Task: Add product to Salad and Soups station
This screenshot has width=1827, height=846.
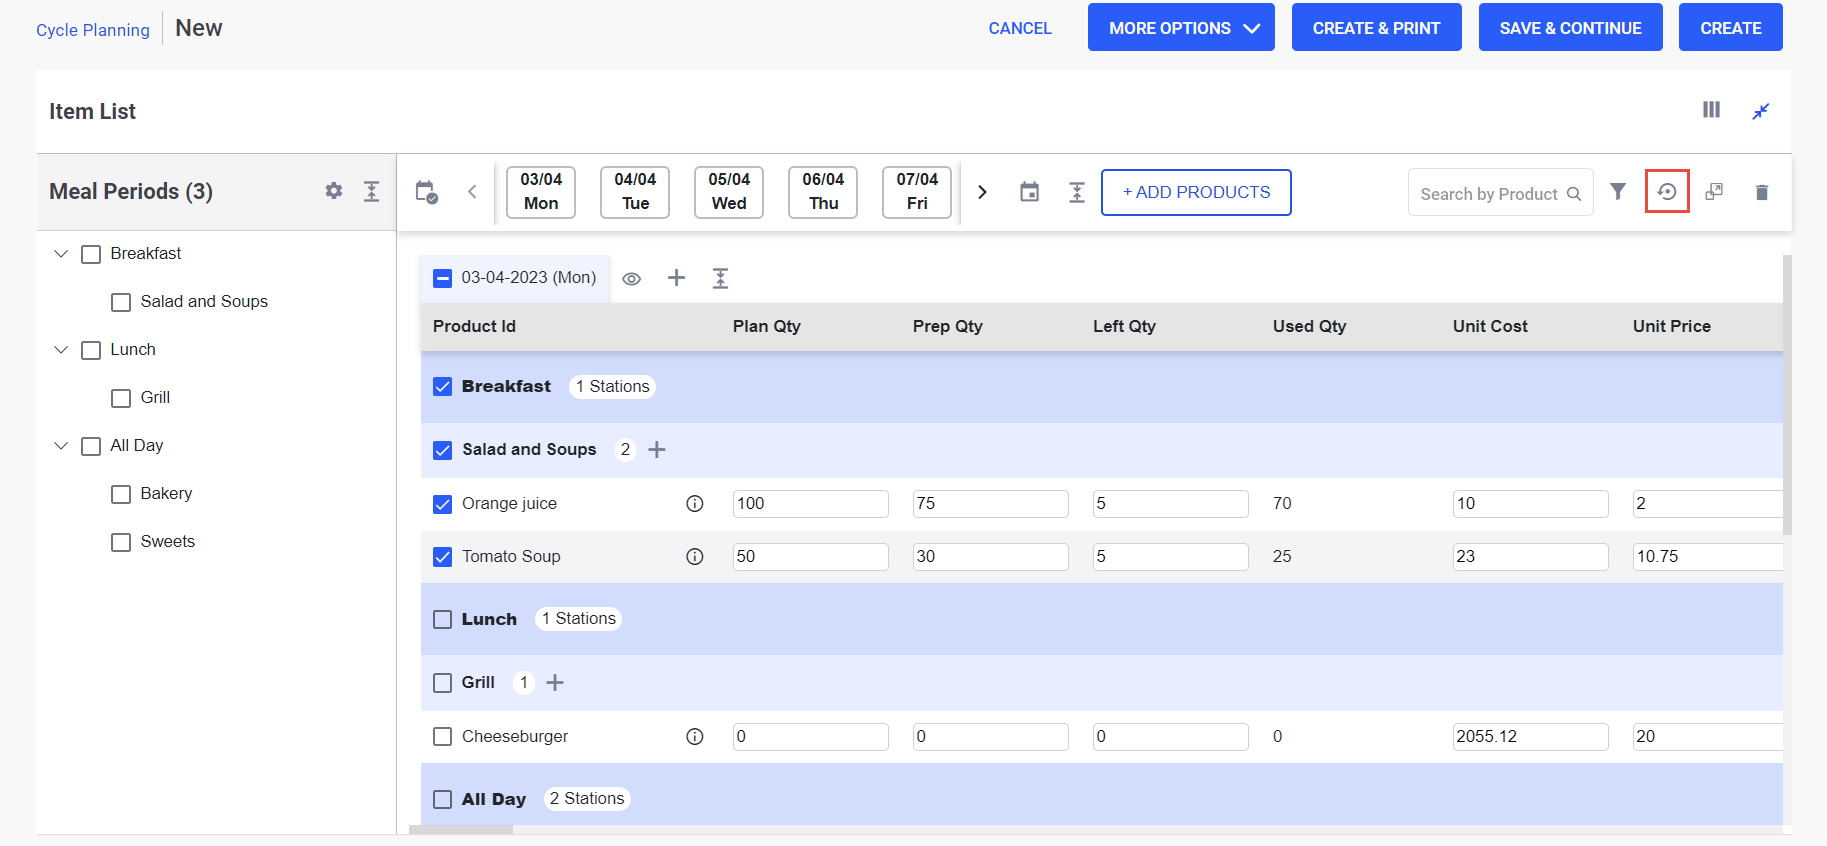Action: [x=657, y=450]
